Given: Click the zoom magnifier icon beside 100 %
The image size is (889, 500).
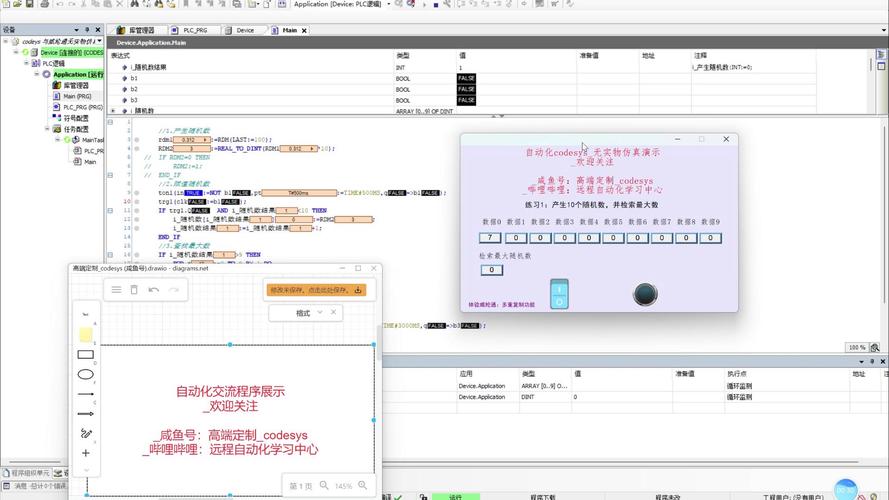Looking at the screenshot, I should (x=875, y=348).
